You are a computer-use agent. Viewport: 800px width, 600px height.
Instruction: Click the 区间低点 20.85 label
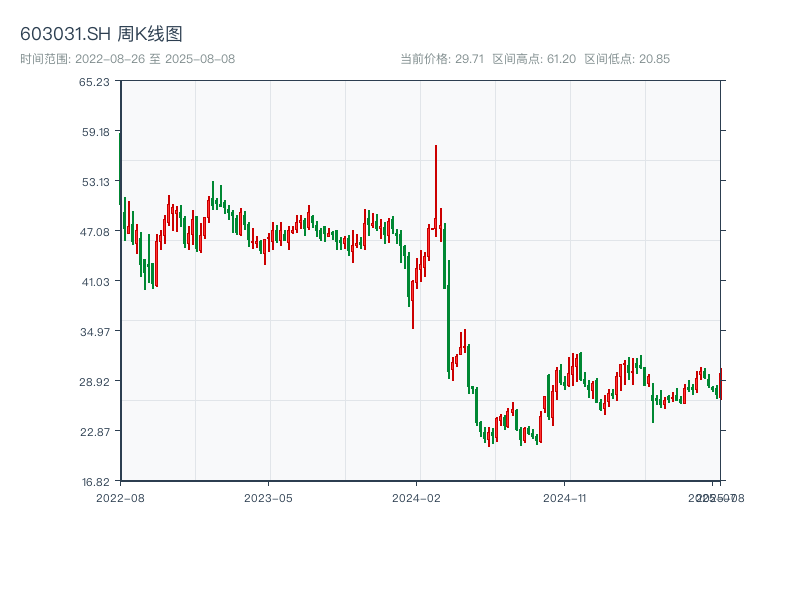coord(627,59)
